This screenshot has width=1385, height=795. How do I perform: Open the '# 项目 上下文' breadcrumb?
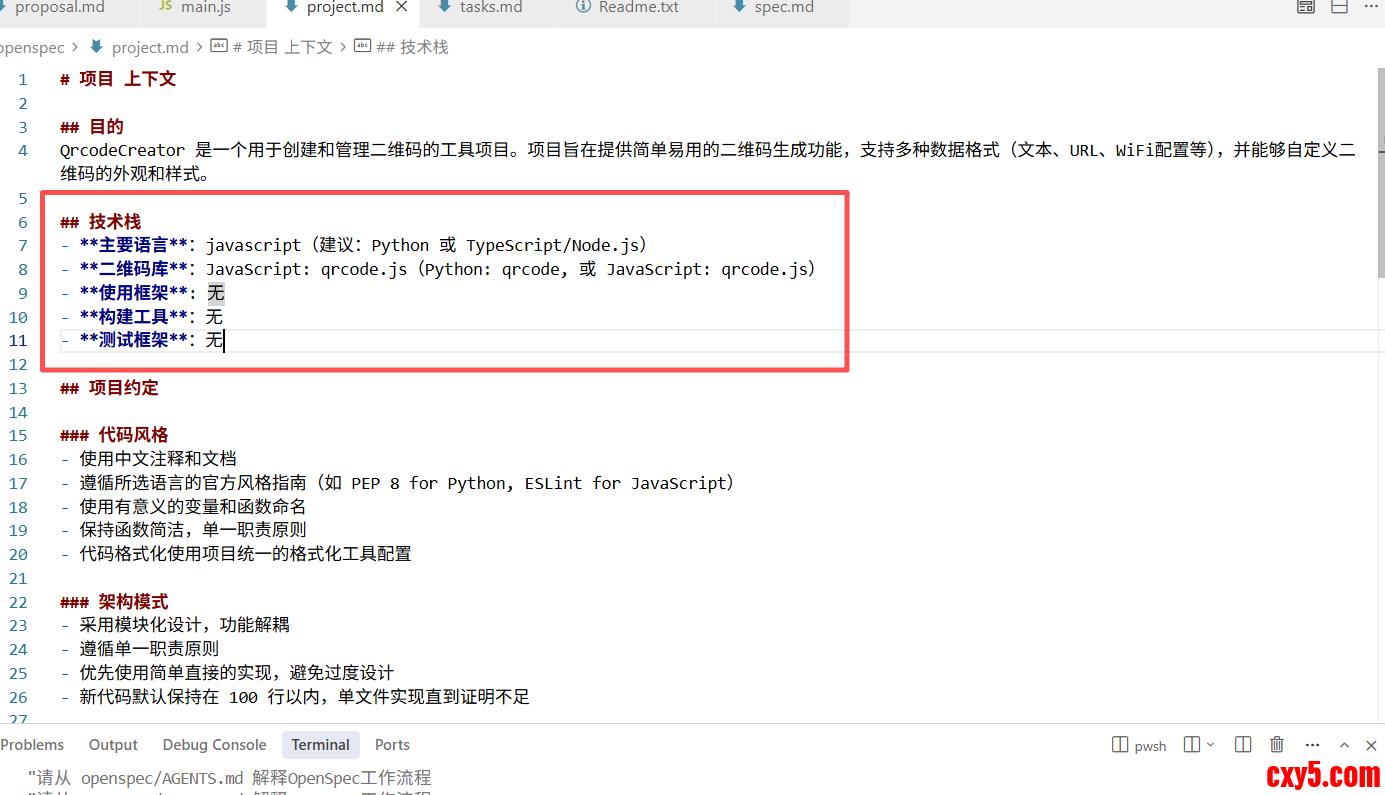(272, 47)
